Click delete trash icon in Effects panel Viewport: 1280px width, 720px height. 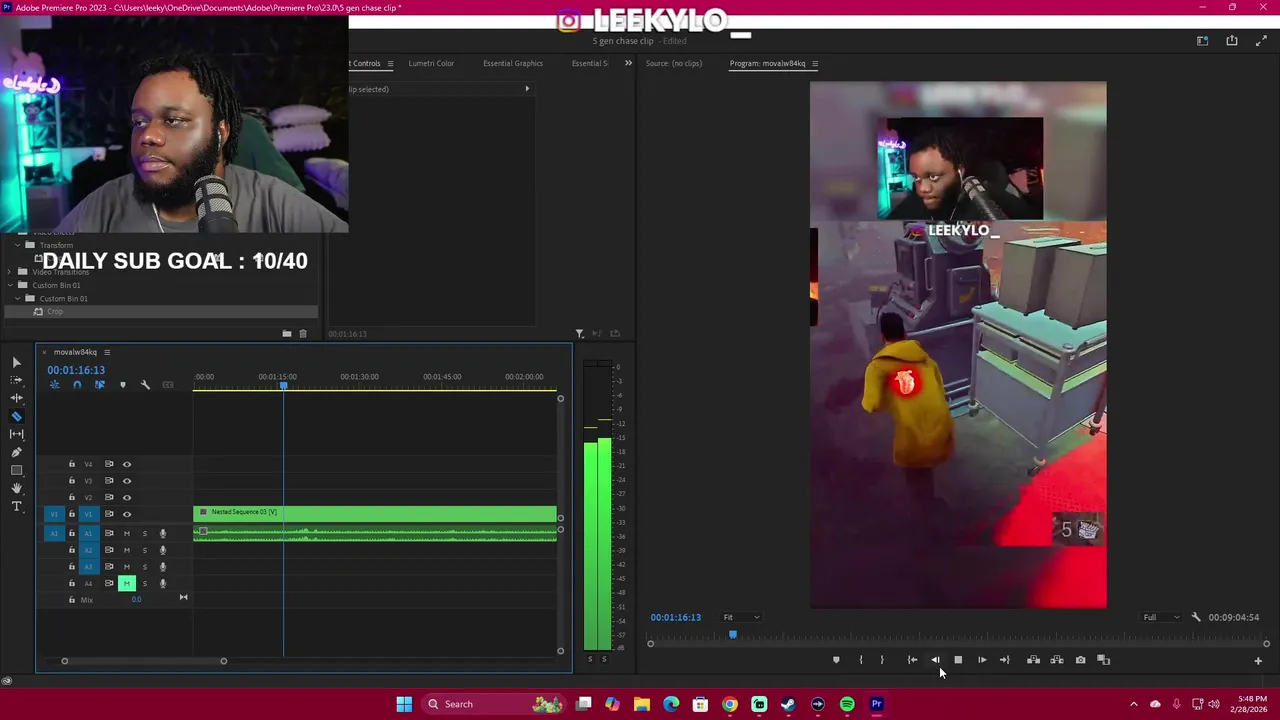(303, 334)
